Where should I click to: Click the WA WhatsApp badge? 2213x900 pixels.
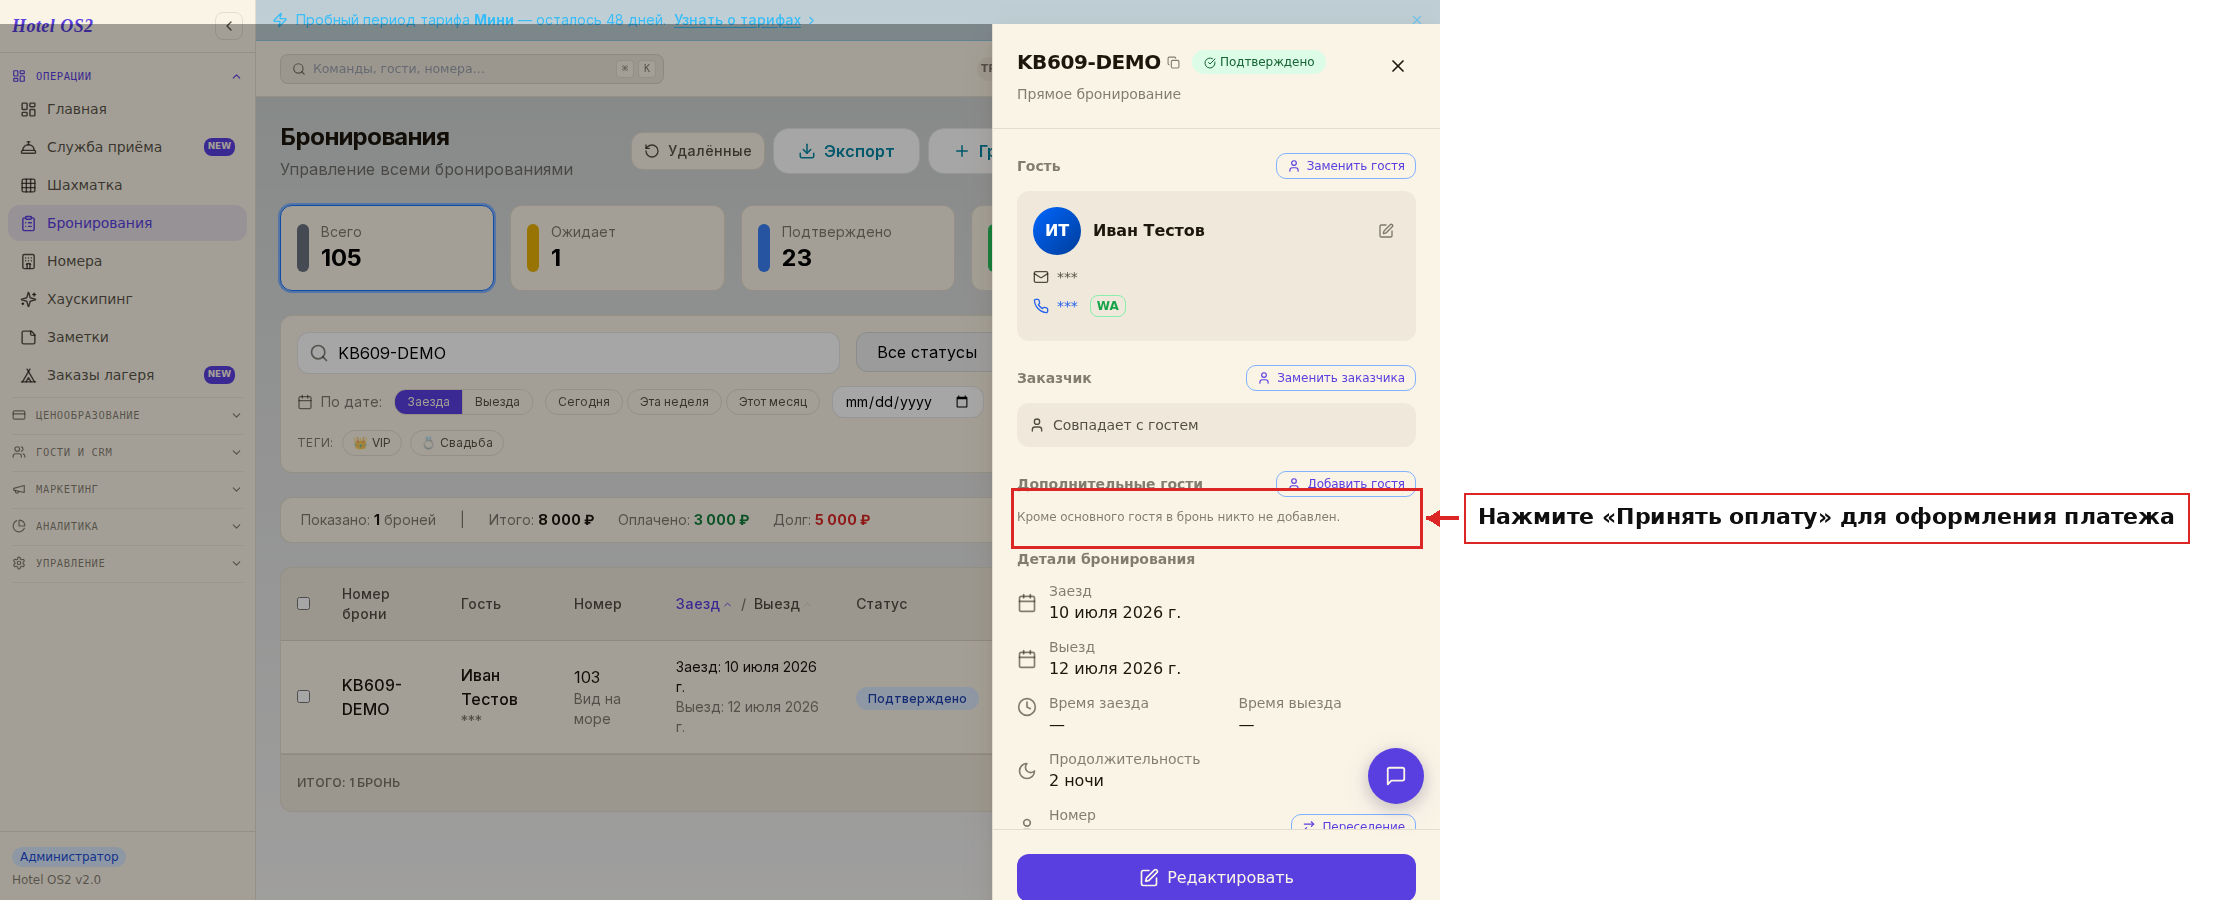coord(1107,306)
